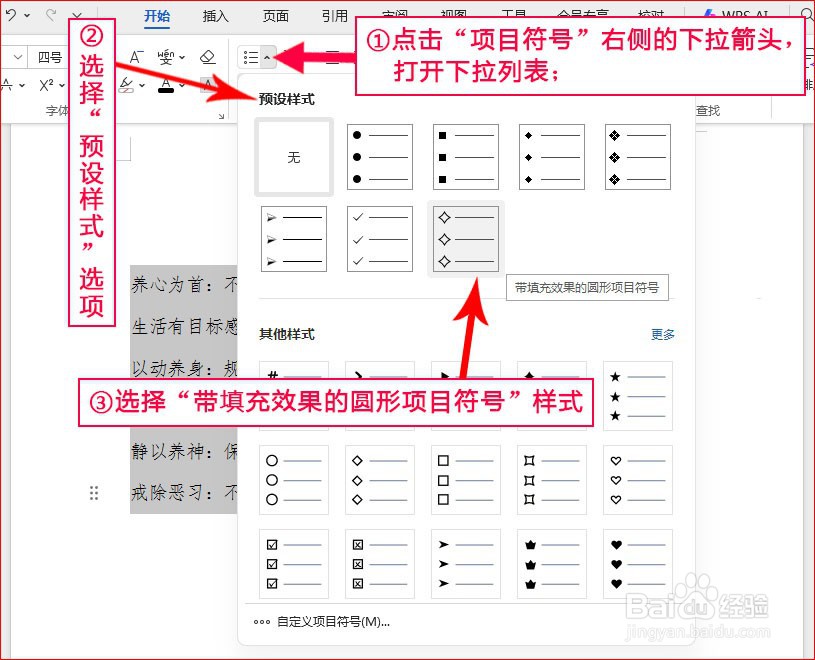Click the decrease font size A⁻ icon

135,56
